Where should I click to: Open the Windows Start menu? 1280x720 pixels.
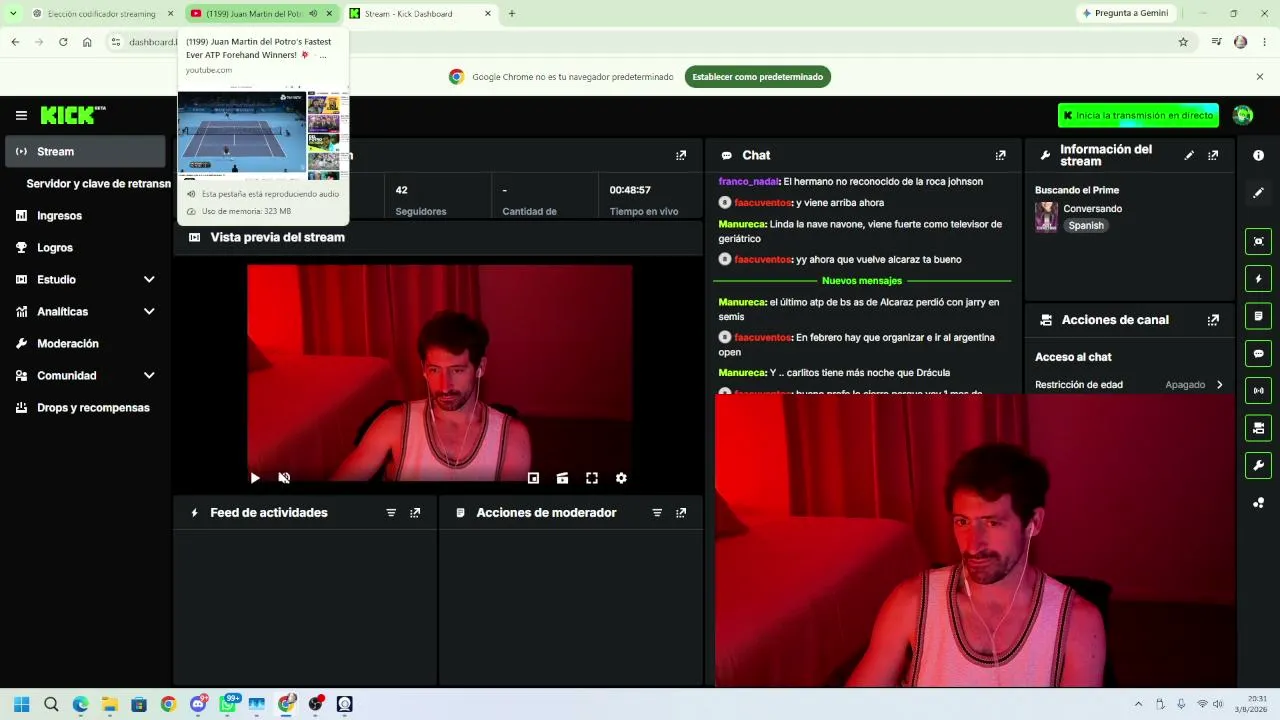coord(22,704)
